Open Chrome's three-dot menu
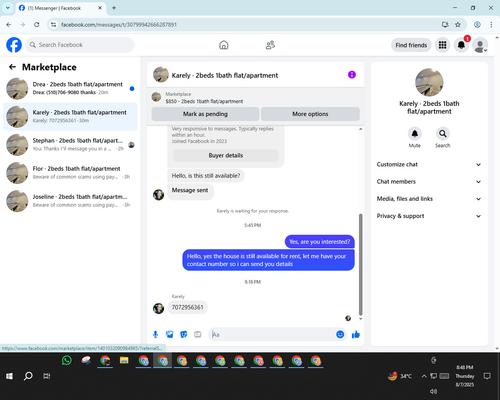500x400 pixels. [x=491, y=24]
